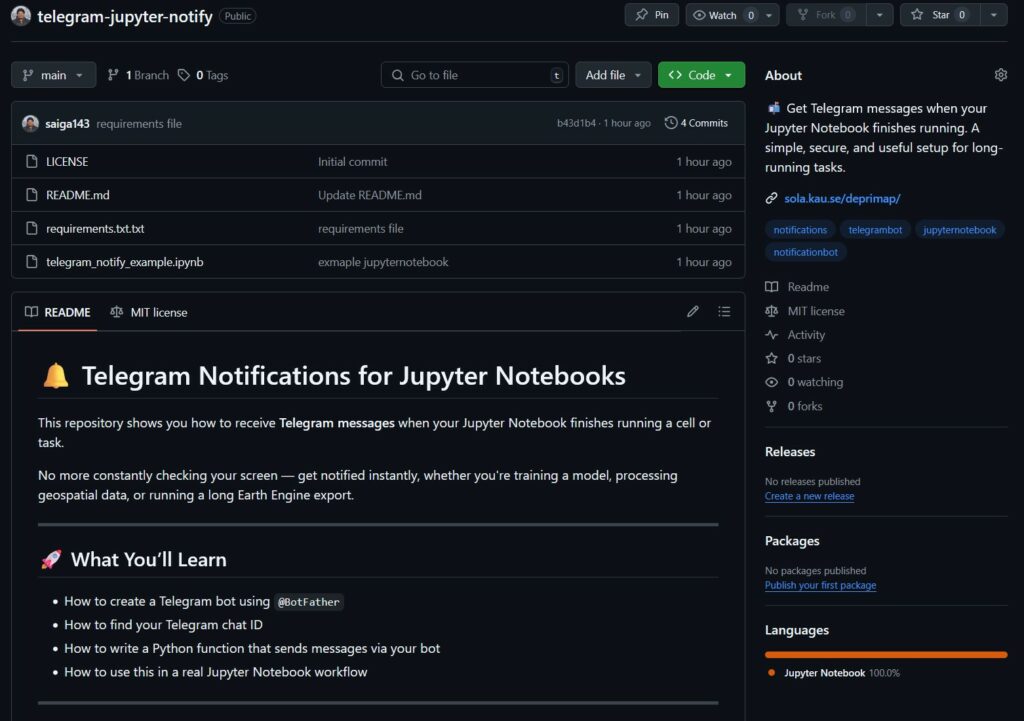Image resolution: width=1024 pixels, height=721 pixels.
Task: Click the orange Languages progress bar
Action: coord(886,654)
